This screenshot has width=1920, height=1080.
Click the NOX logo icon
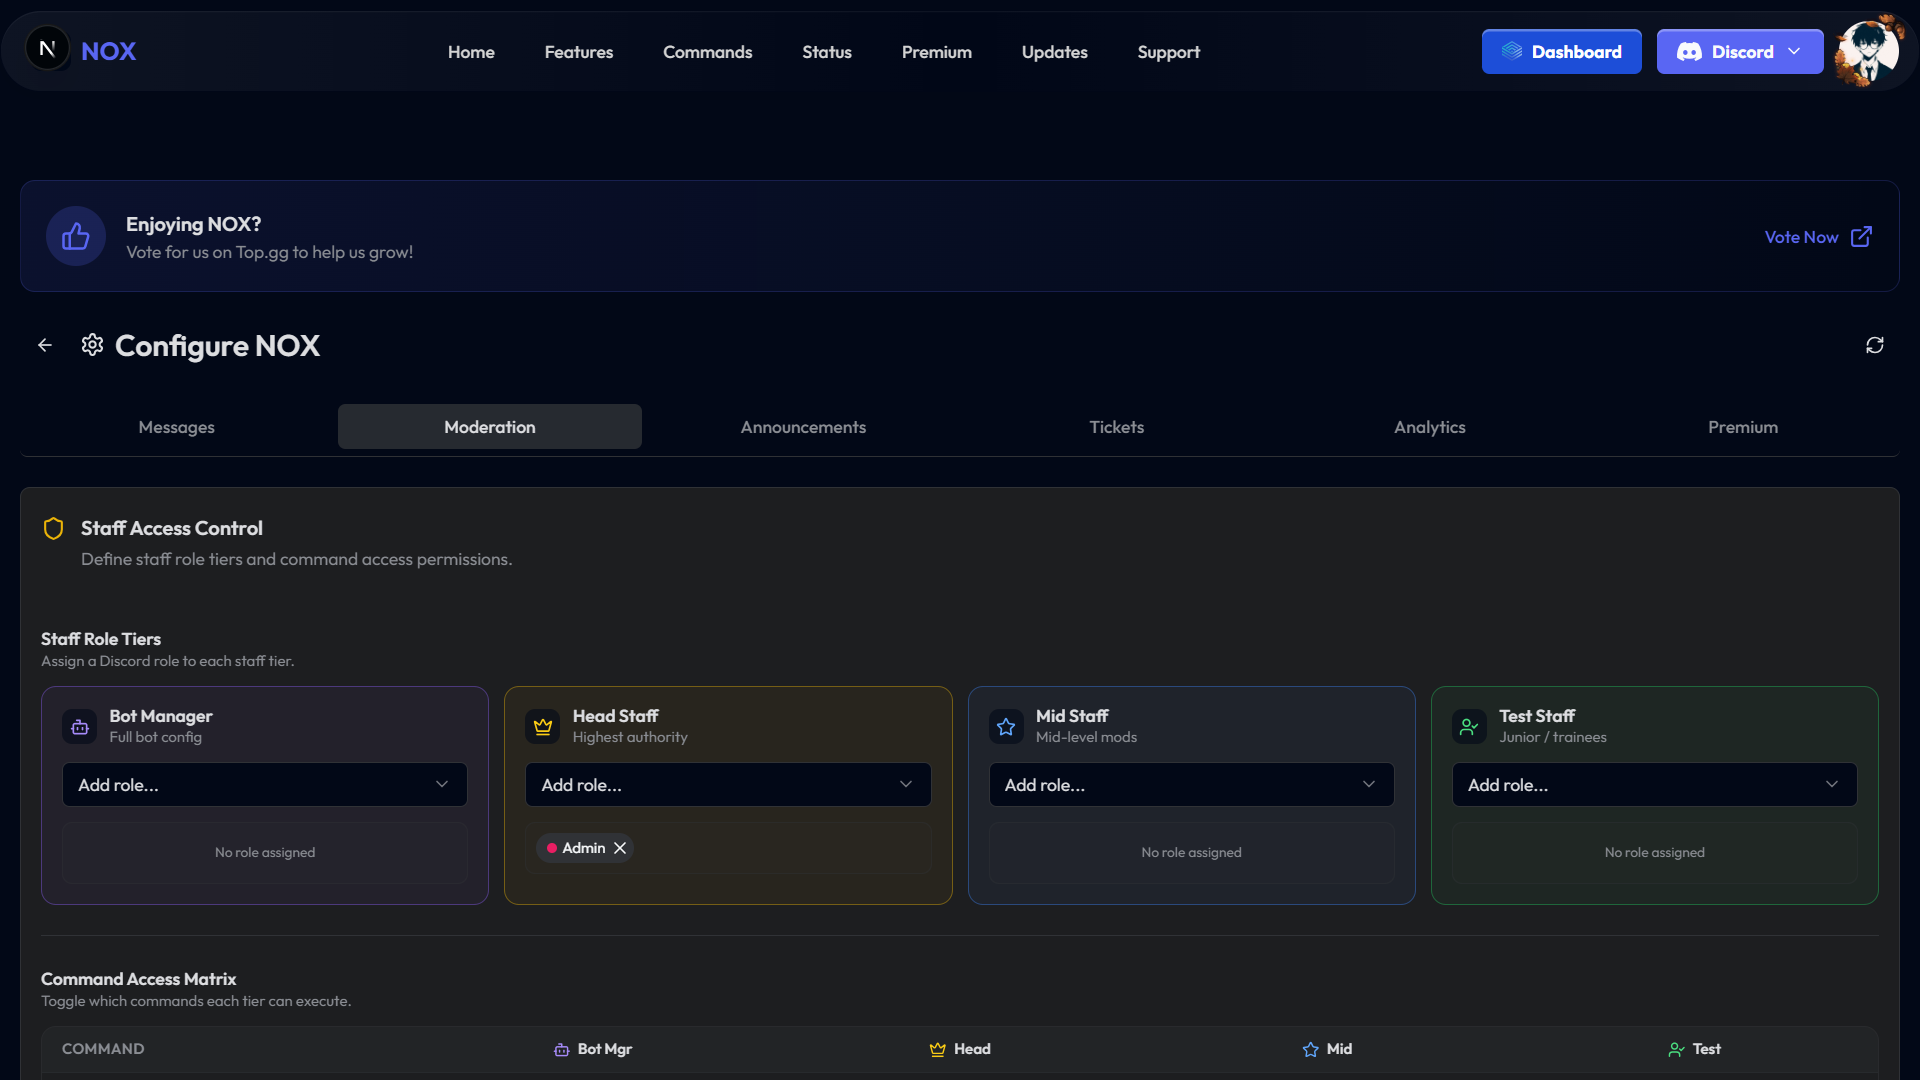(47, 49)
